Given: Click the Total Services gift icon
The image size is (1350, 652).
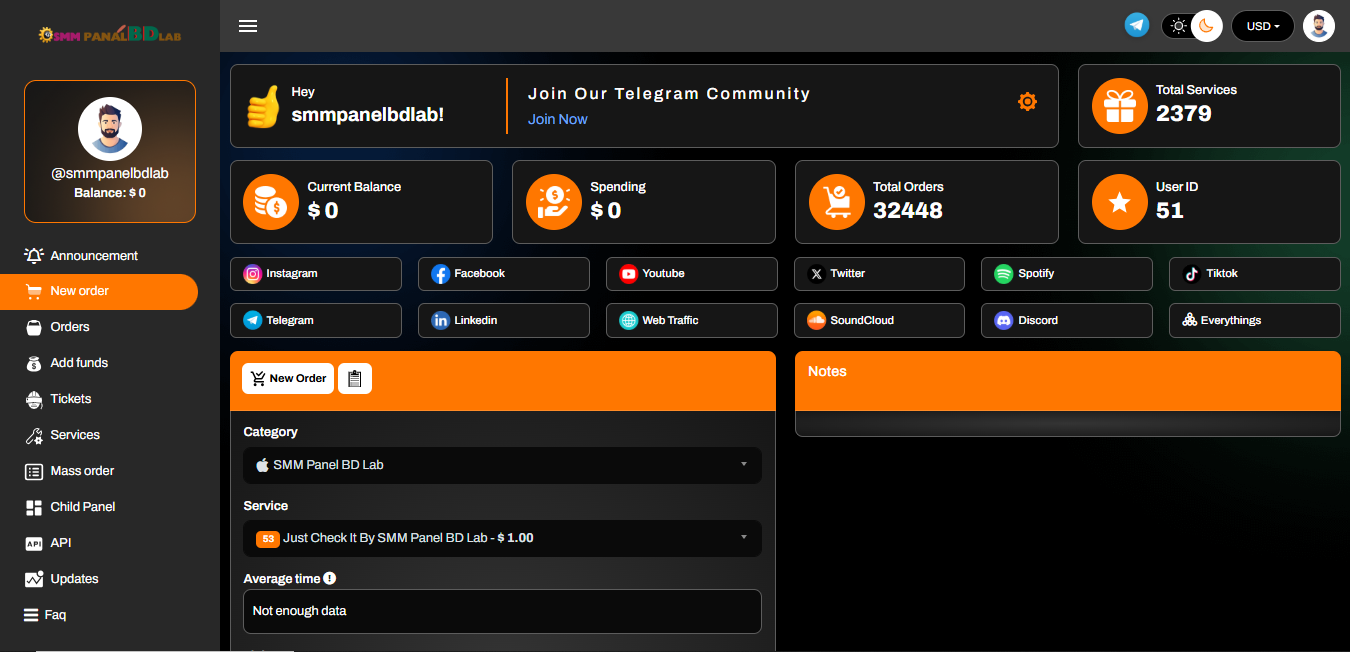Looking at the screenshot, I should point(1119,106).
